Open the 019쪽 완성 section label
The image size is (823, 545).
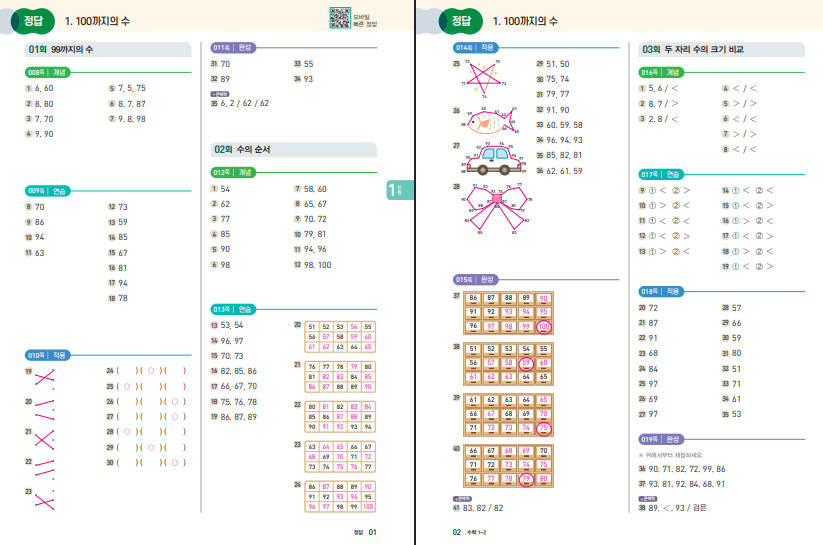(661, 439)
